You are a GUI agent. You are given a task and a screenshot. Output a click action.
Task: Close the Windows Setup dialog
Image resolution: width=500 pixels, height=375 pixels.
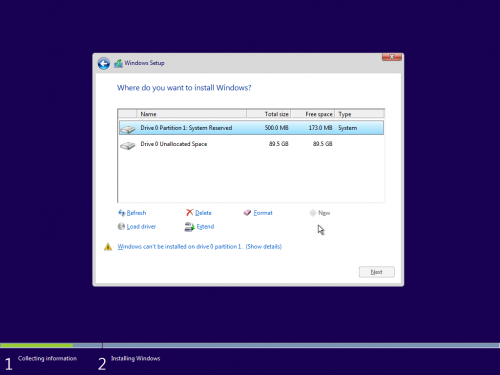[x=392, y=57]
